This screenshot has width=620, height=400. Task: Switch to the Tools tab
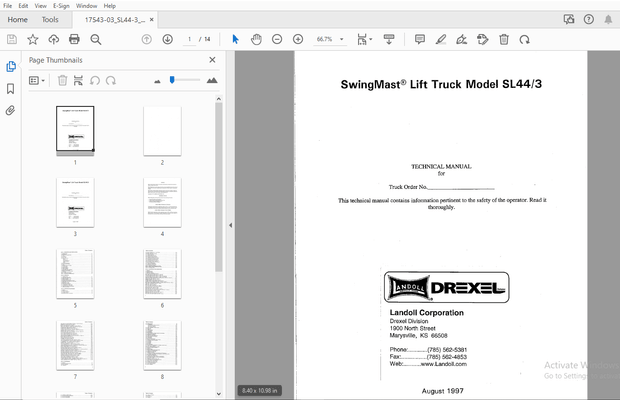click(50, 20)
